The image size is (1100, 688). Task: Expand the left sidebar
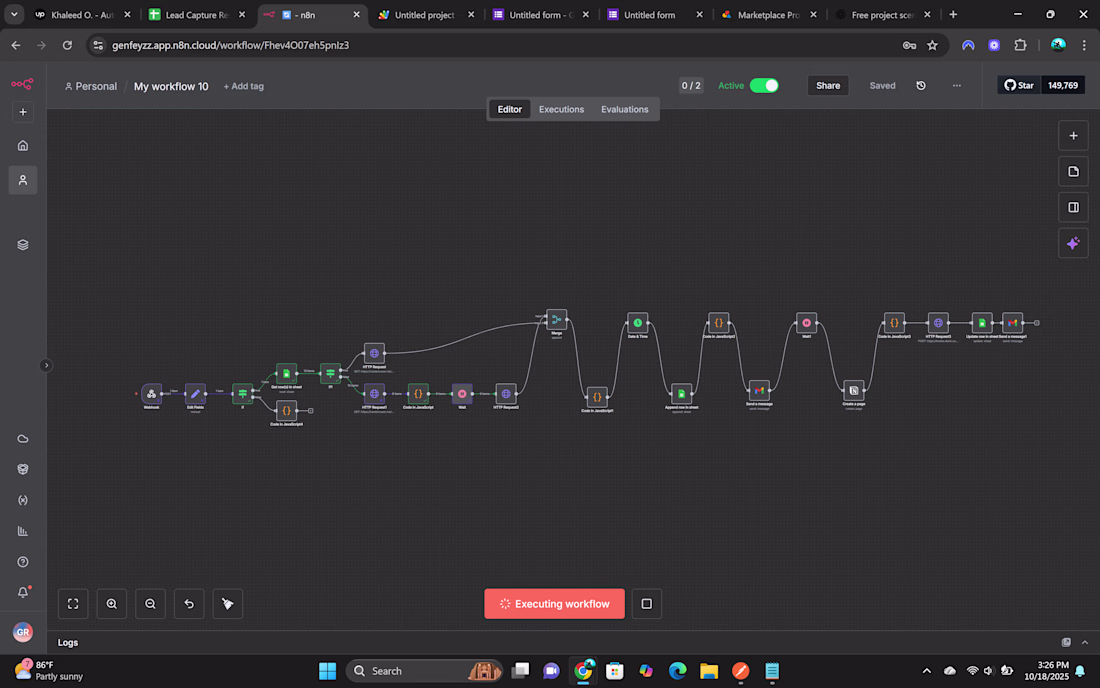point(46,365)
